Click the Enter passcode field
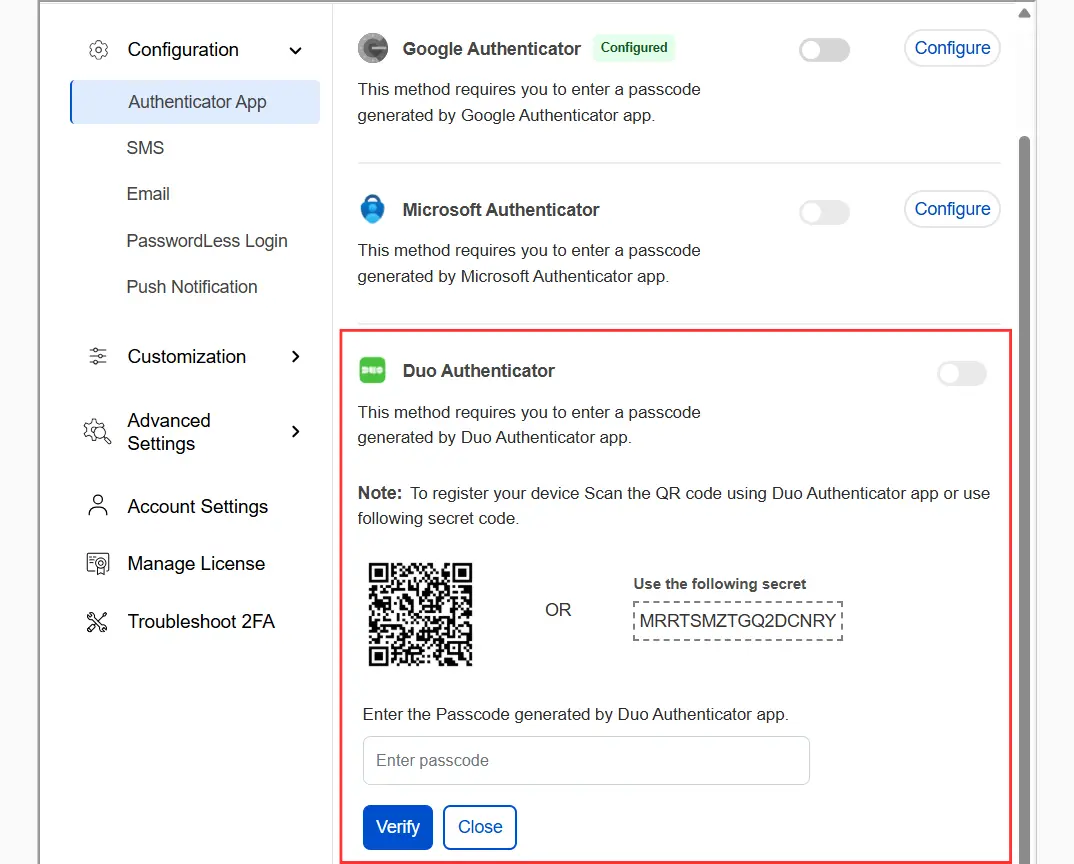Screen dimensions: 1074x864 click(x=586, y=761)
